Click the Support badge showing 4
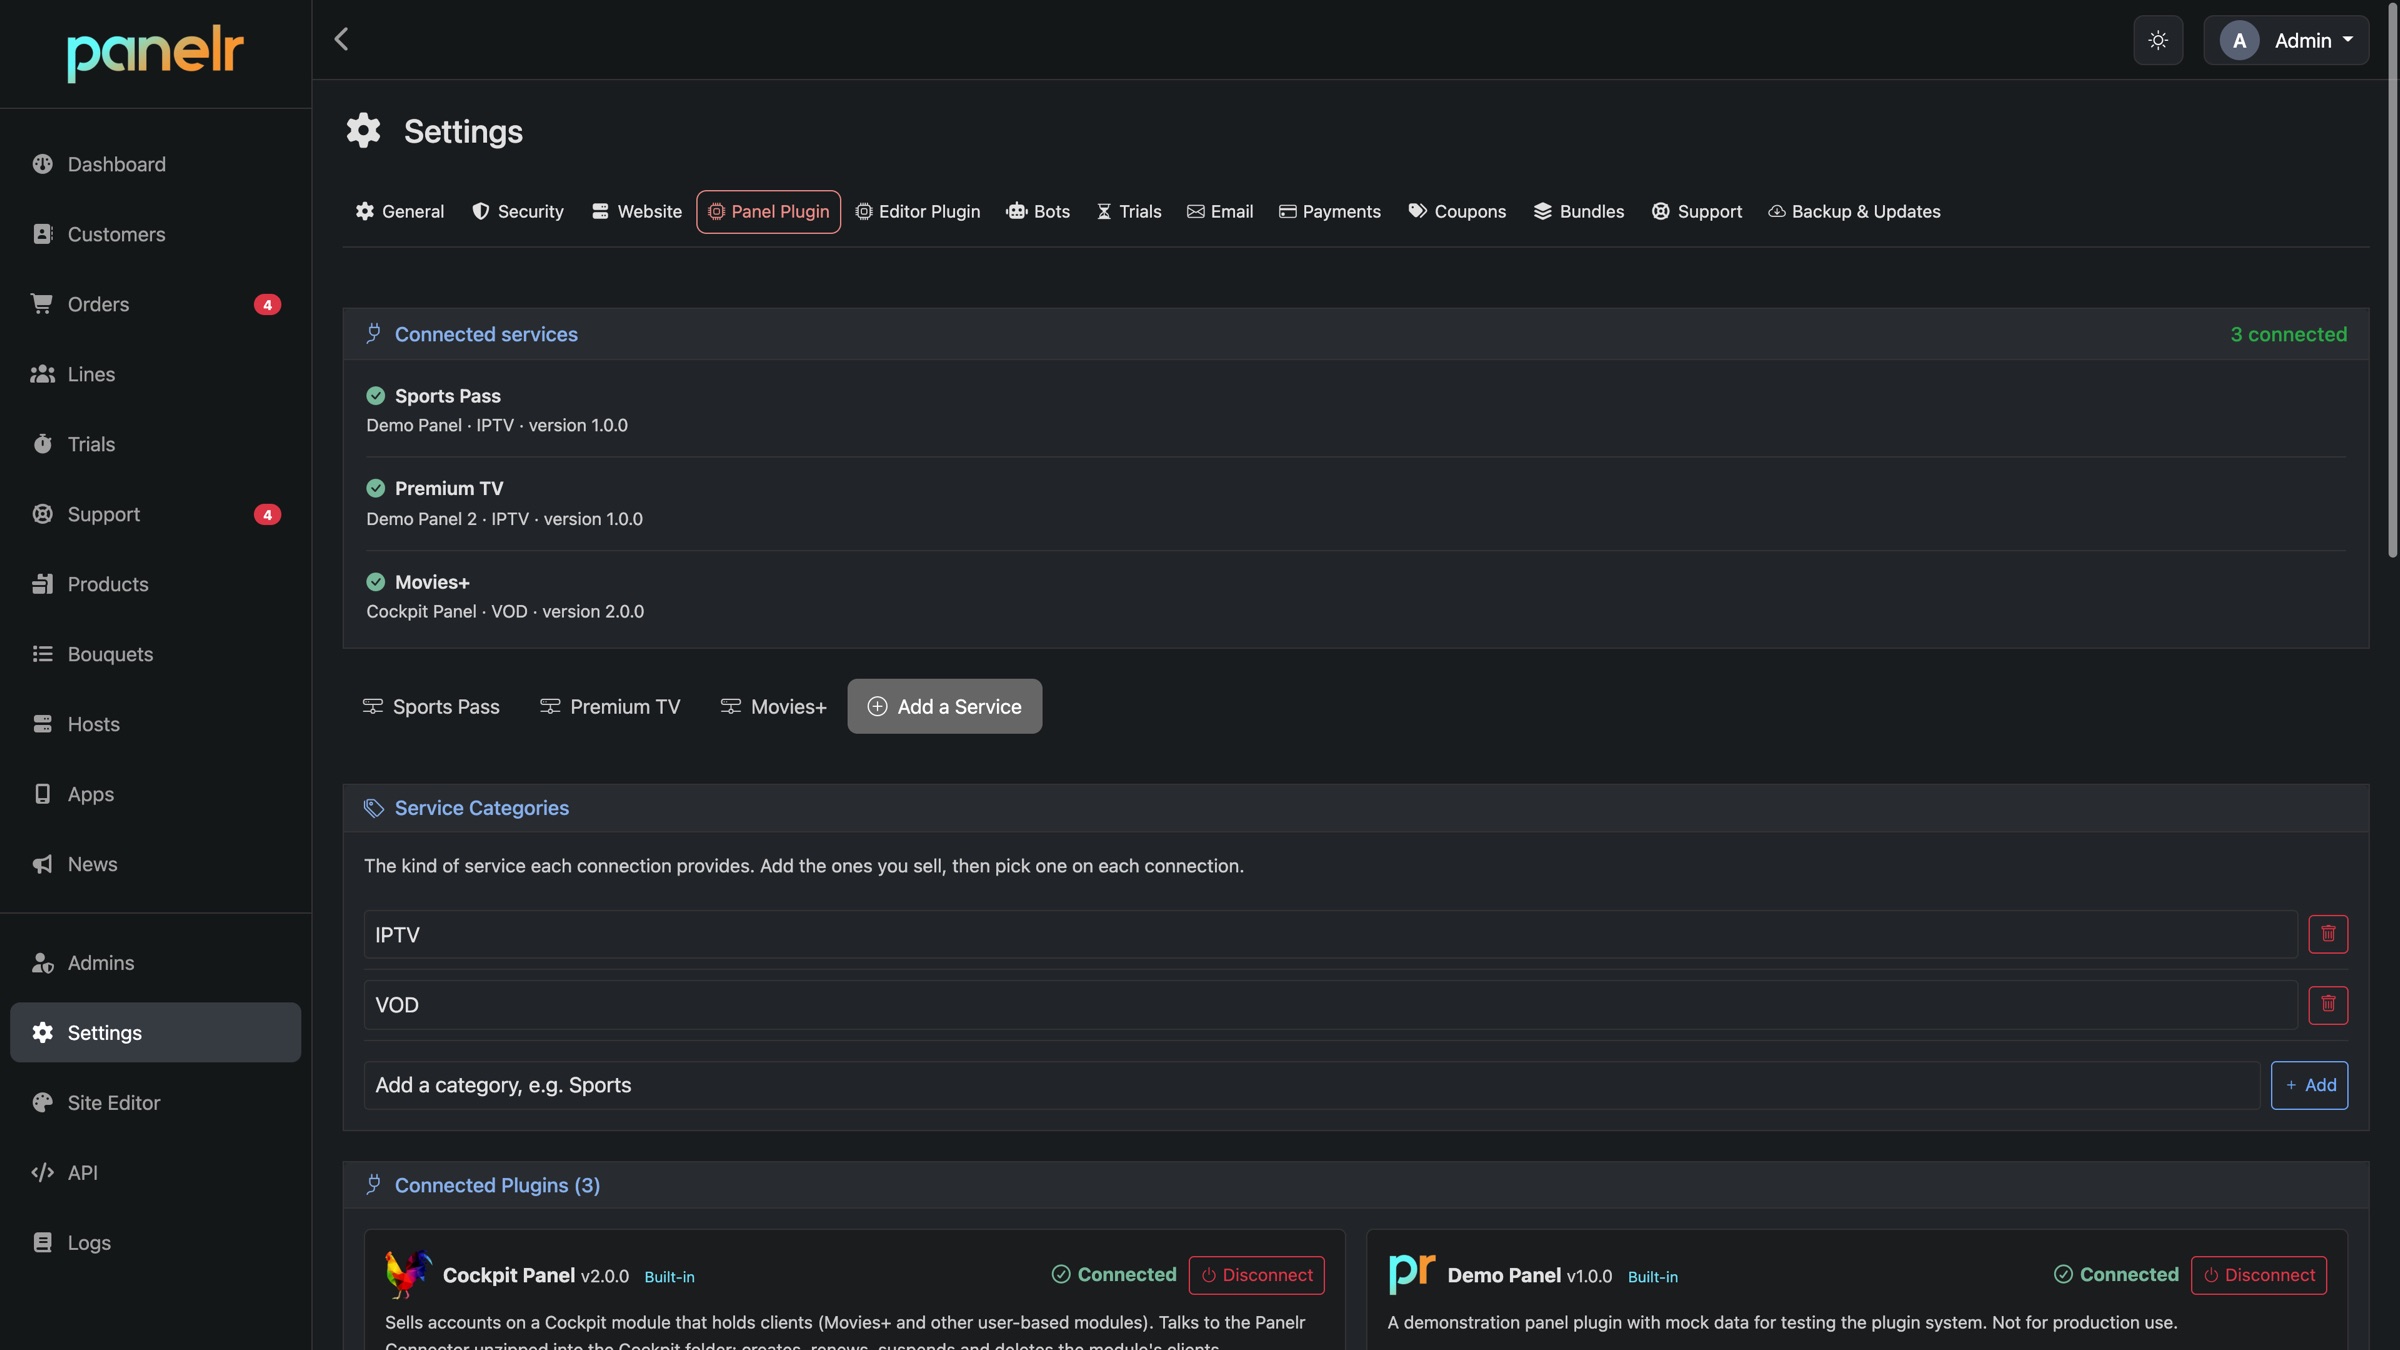This screenshot has height=1350, width=2400. pyautogui.click(x=267, y=514)
